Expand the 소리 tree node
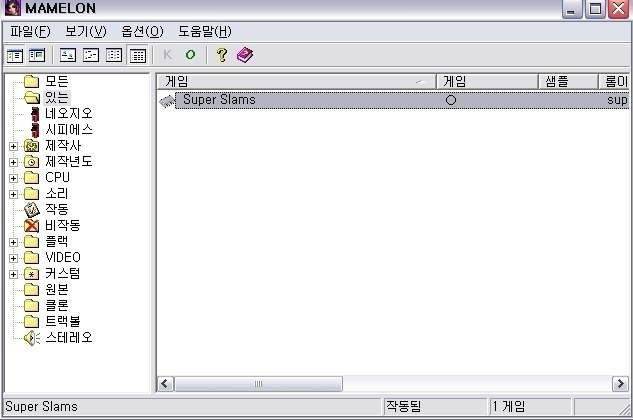This screenshot has width=633, height=420. [13, 194]
